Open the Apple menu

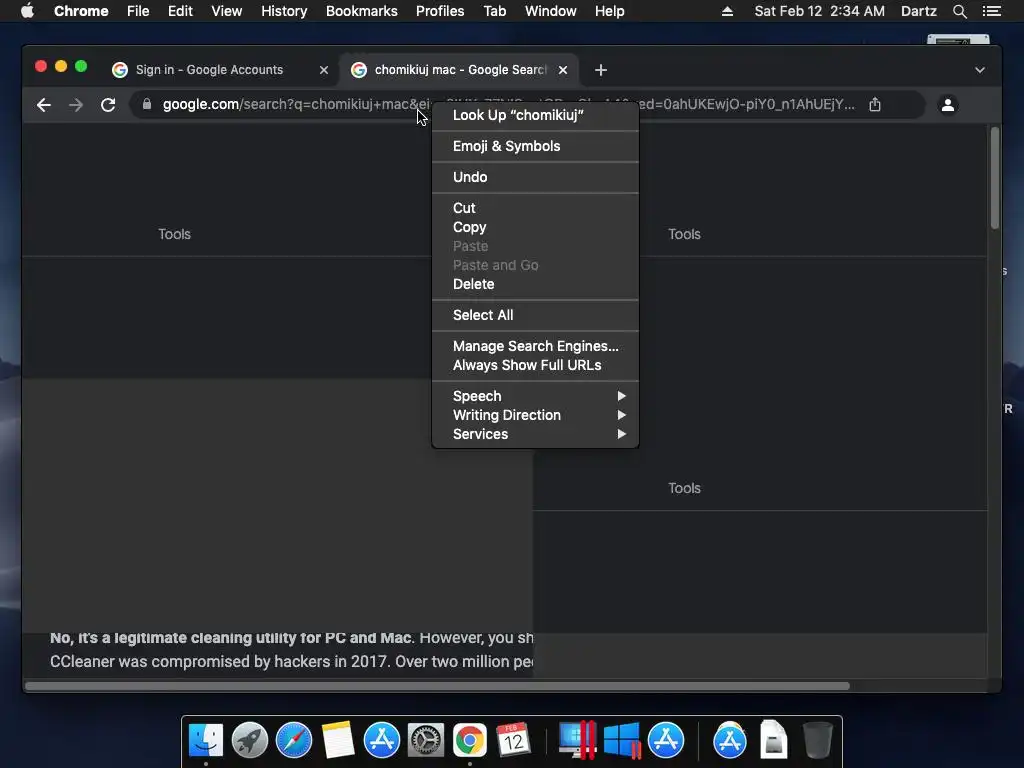[27, 11]
